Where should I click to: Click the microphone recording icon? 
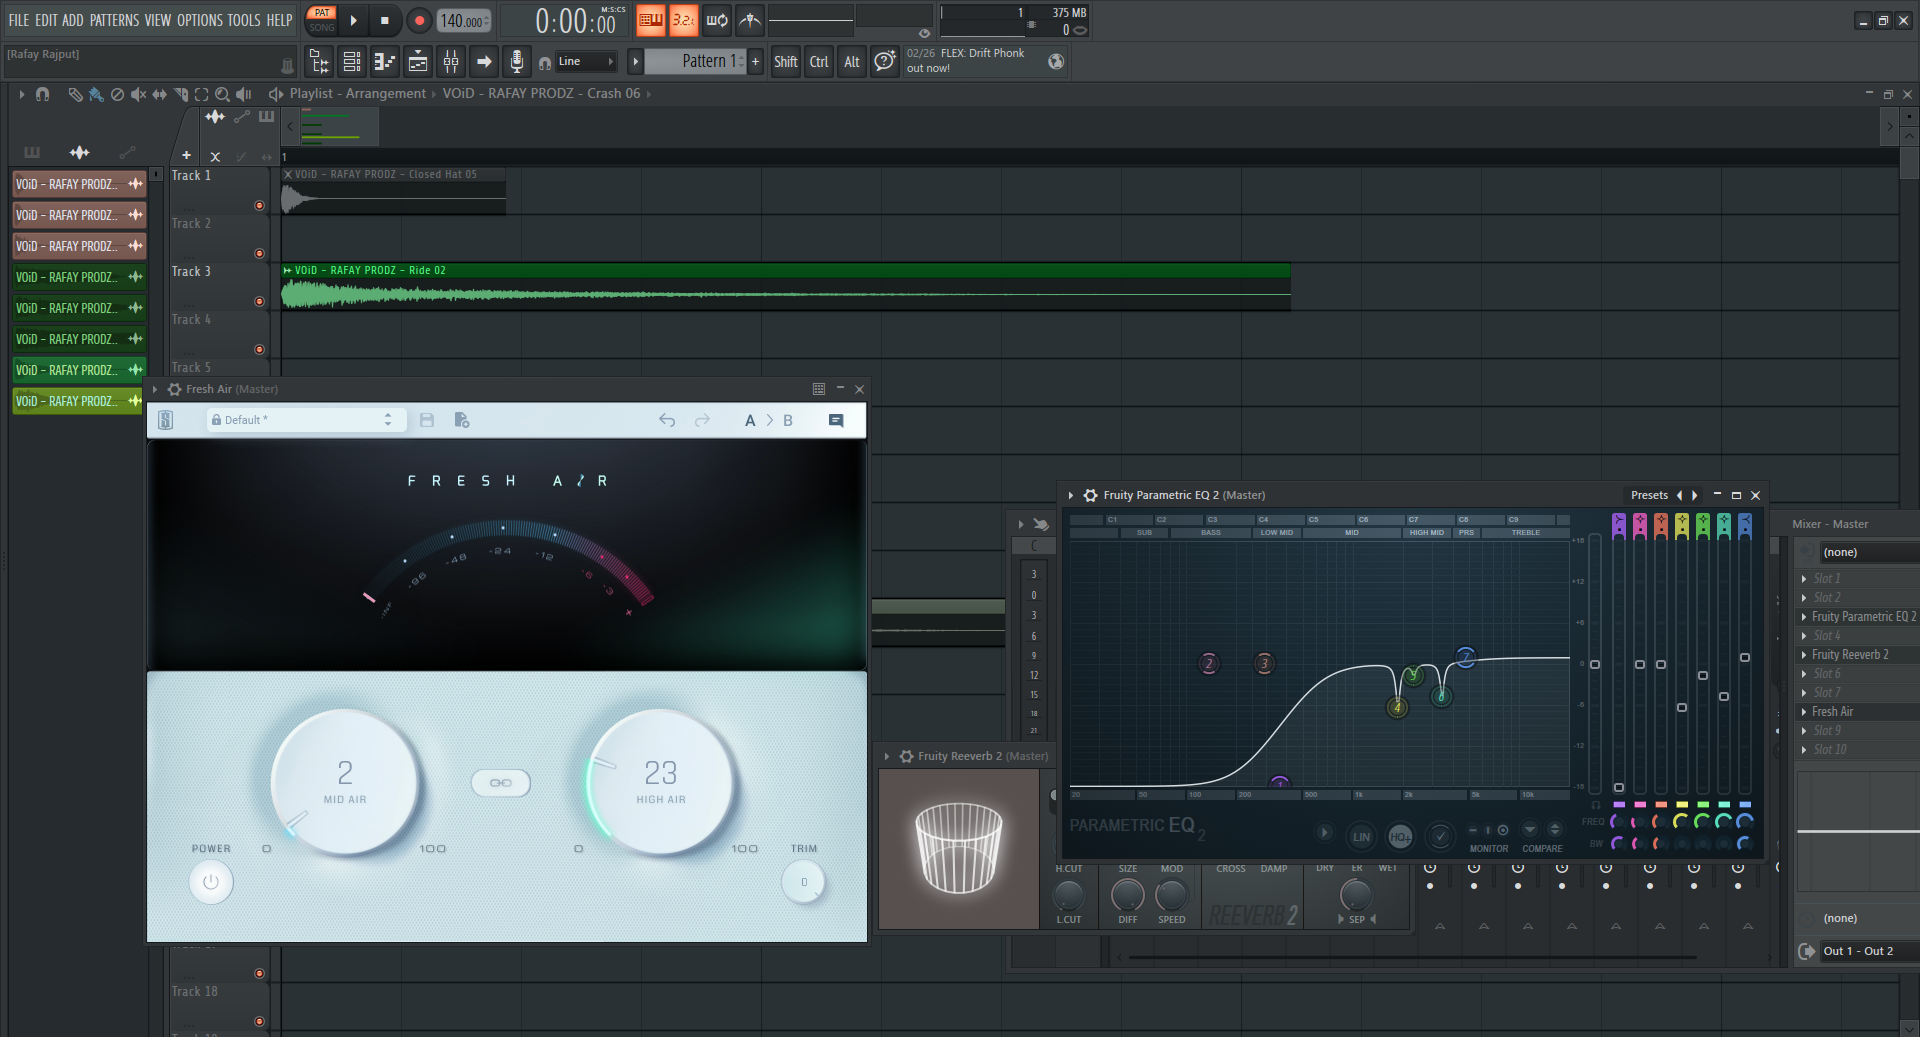(x=516, y=62)
